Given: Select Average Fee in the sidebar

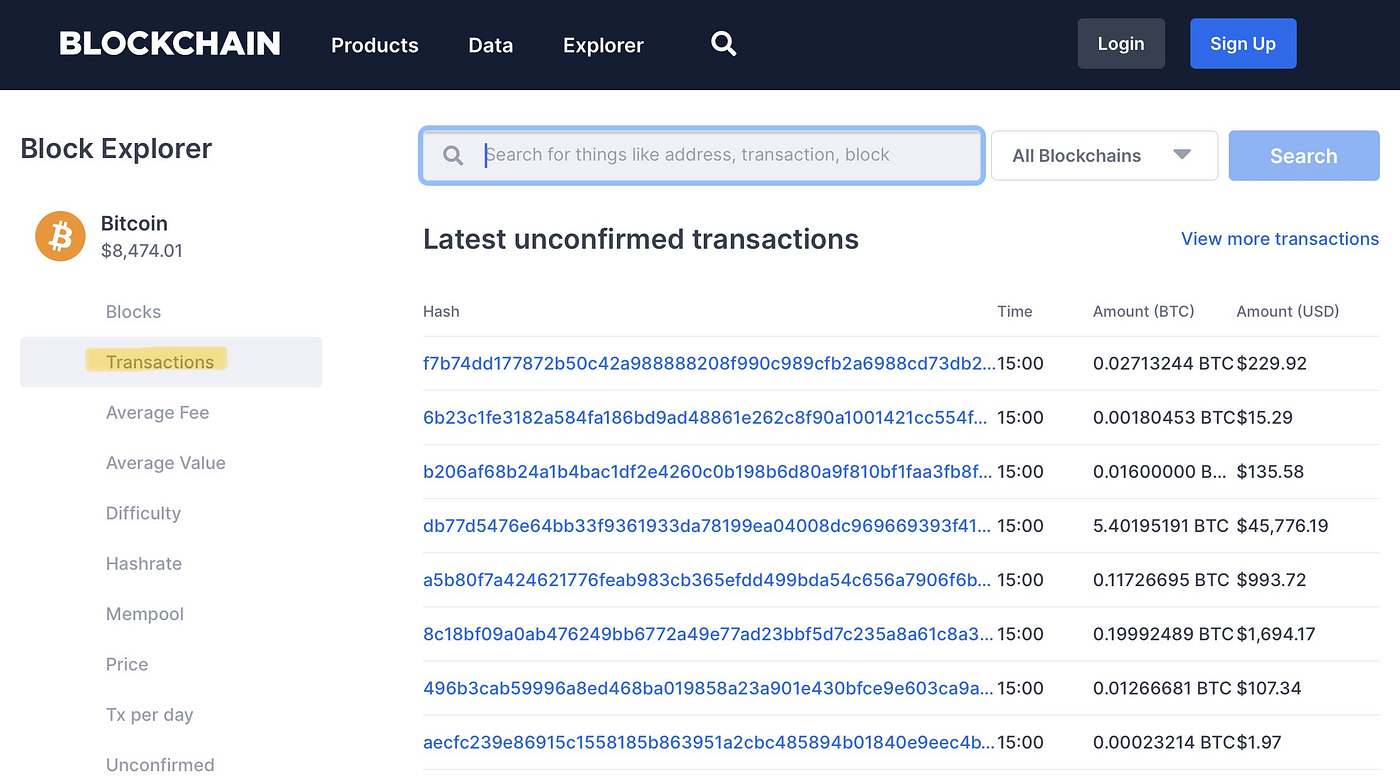Looking at the screenshot, I should [157, 413].
